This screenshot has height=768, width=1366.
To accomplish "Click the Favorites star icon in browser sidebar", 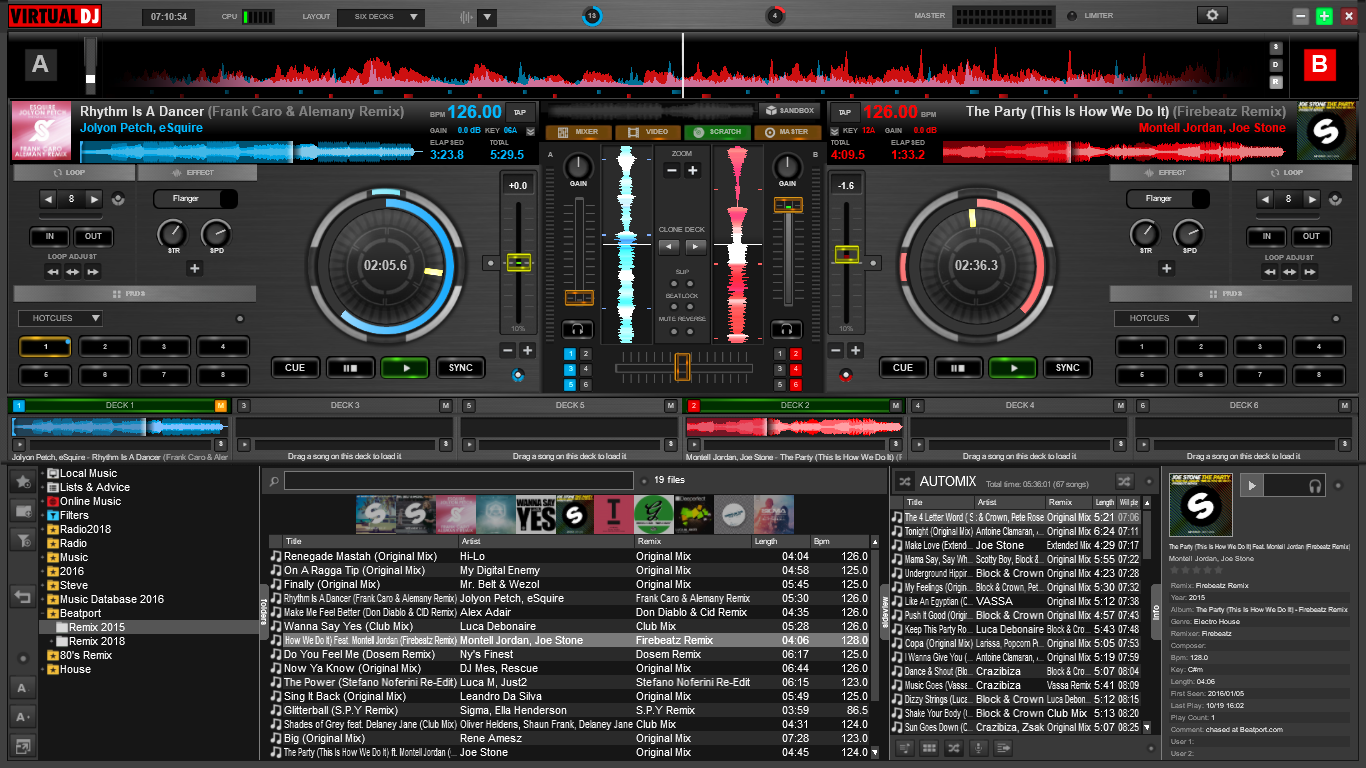I will 22,482.
